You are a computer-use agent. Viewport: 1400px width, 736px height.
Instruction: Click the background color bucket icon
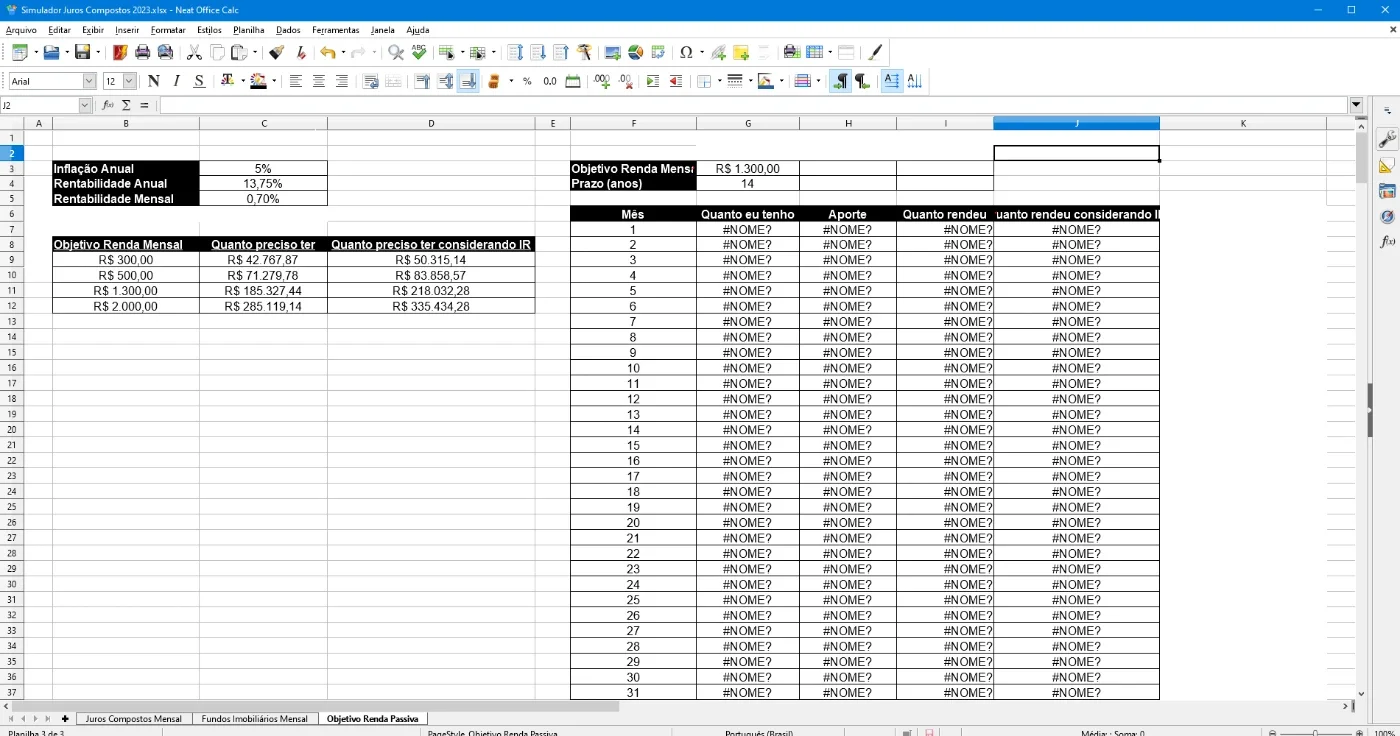pos(259,81)
